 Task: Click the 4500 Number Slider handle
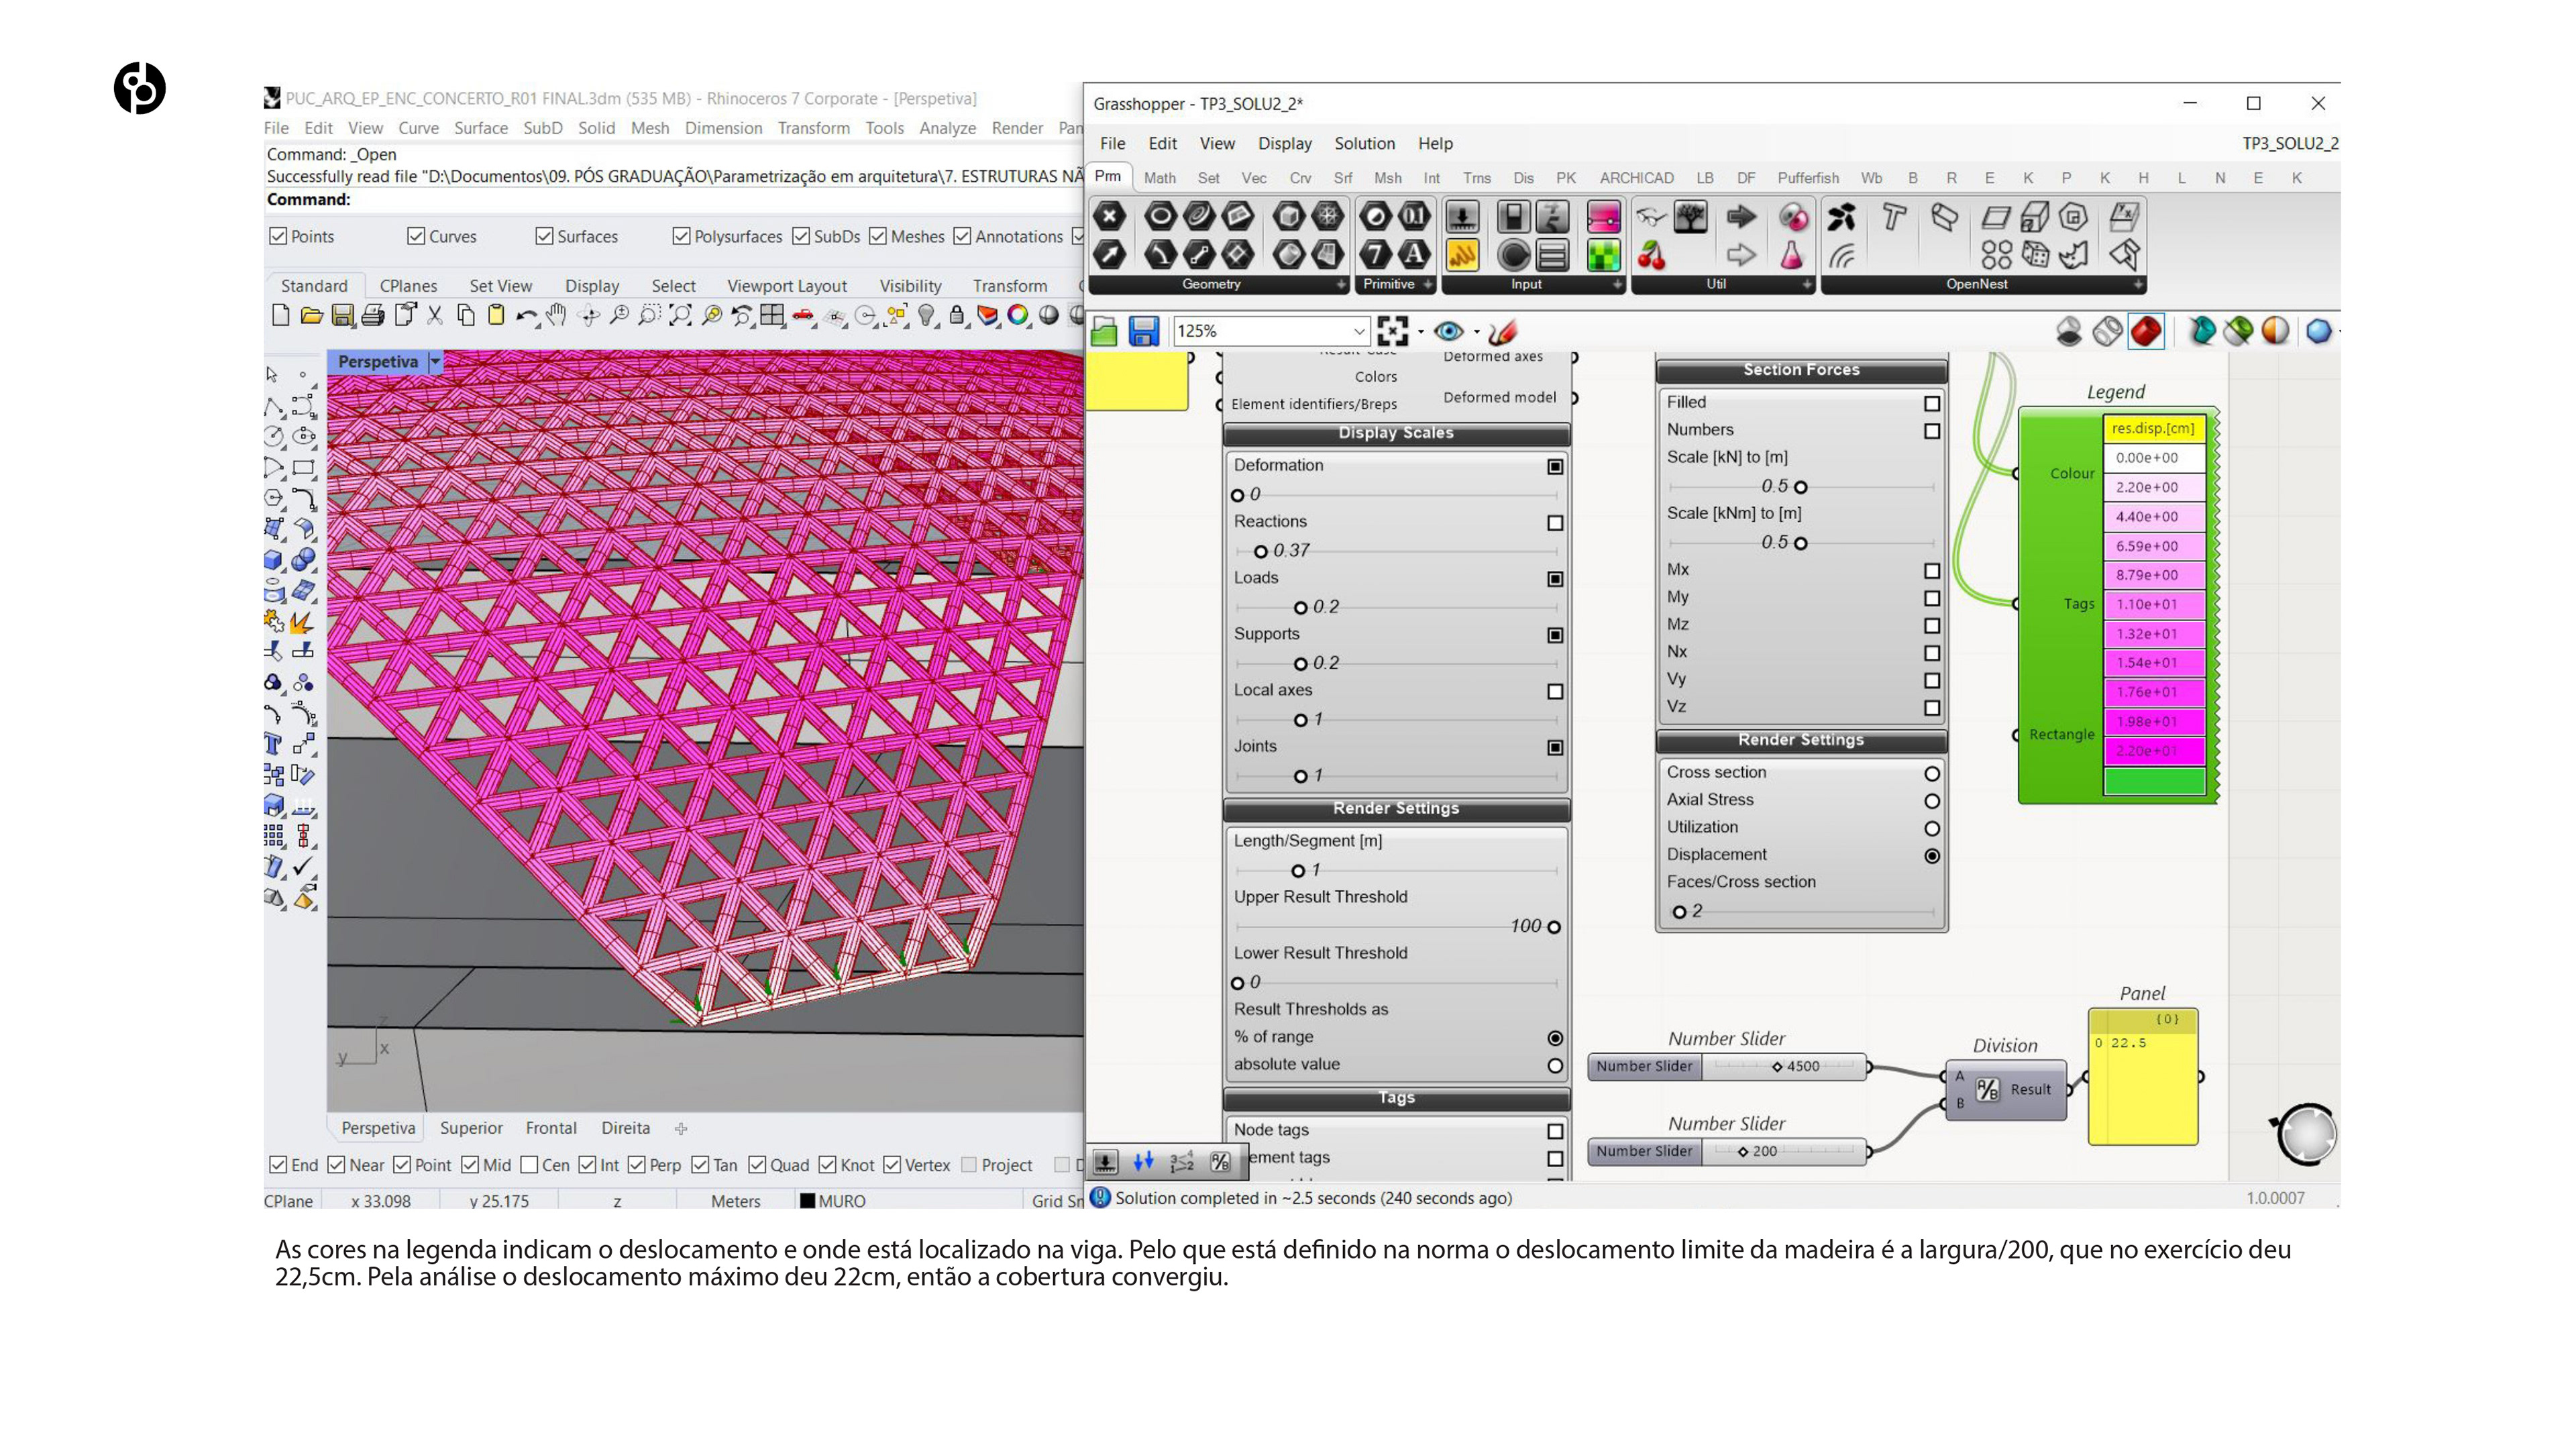[1777, 1067]
